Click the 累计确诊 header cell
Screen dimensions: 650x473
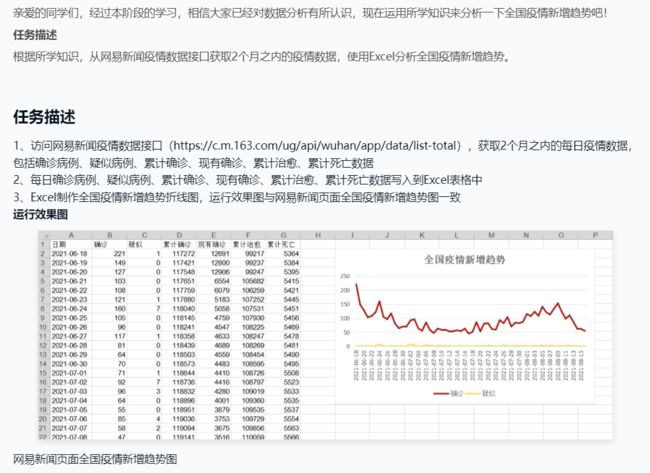point(177,245)
